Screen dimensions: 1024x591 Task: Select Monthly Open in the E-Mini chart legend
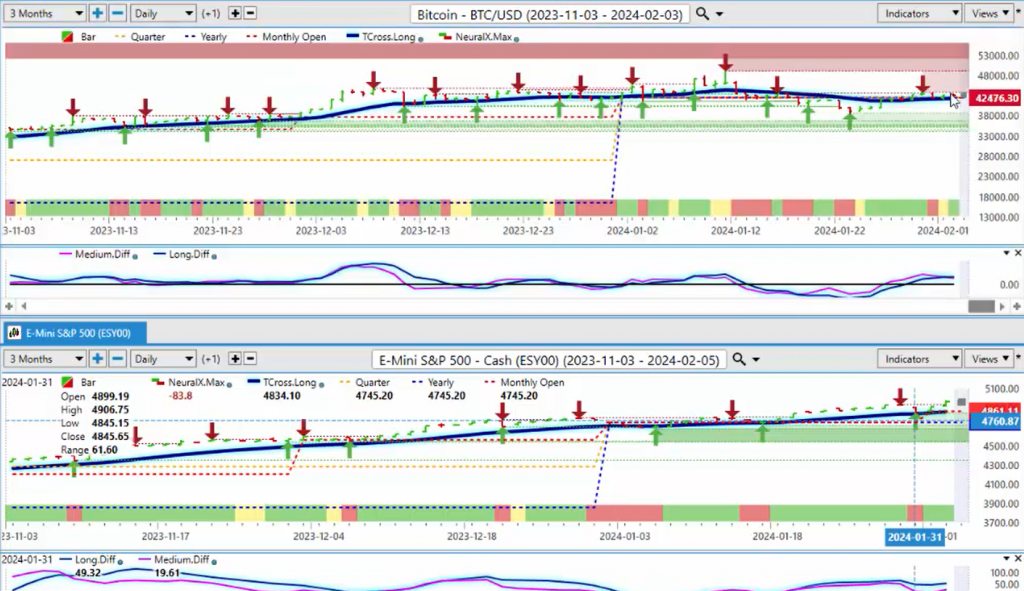click(x=532, y=383)
